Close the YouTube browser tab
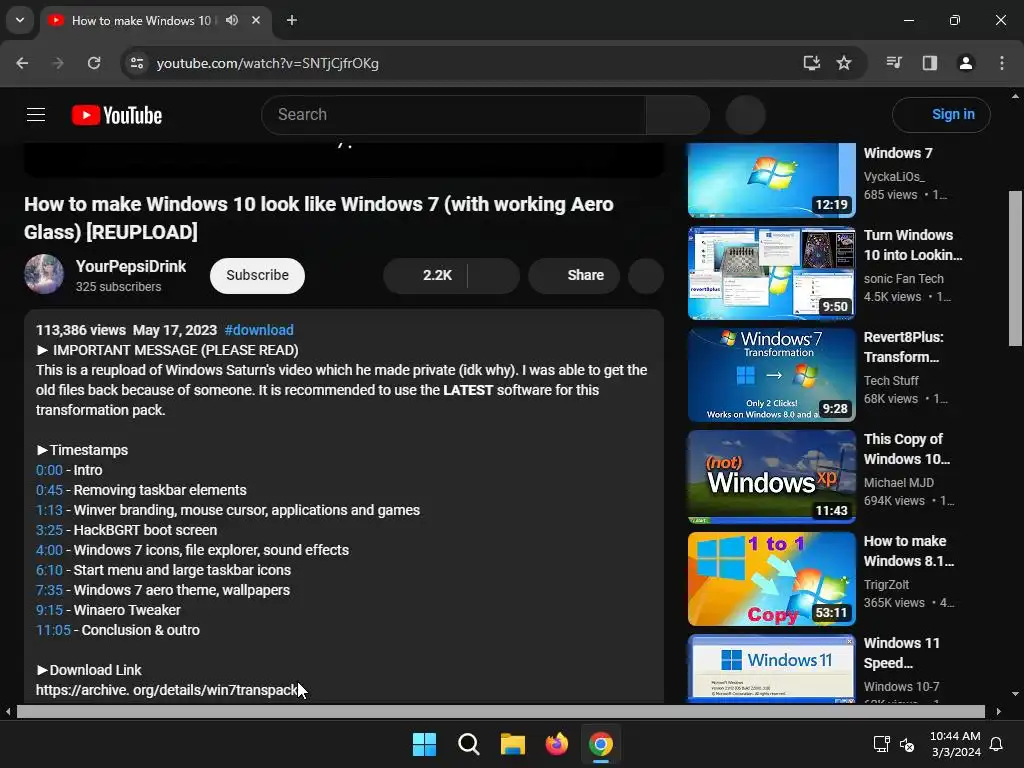This screenshot has width=1024, height=768. click(x=256, y=20)
